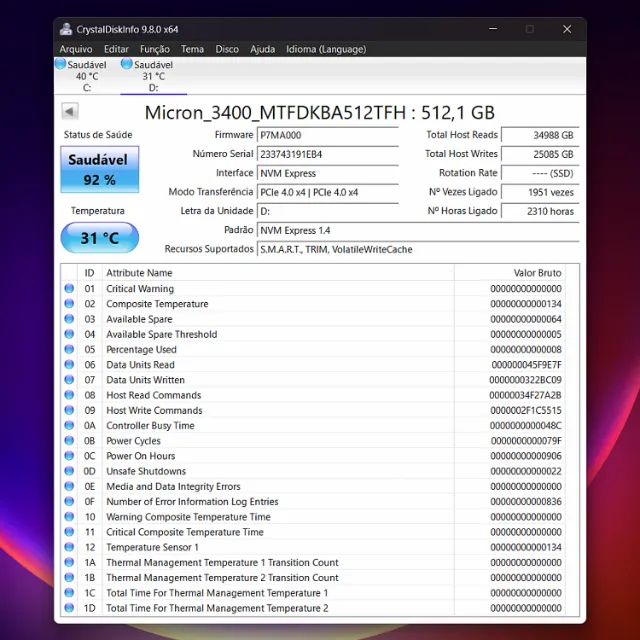Image resolution: width=640 pixels, height=640 pixels.
Task: Click the status orb of Composite Temperature row
Action: click(69, 303)
